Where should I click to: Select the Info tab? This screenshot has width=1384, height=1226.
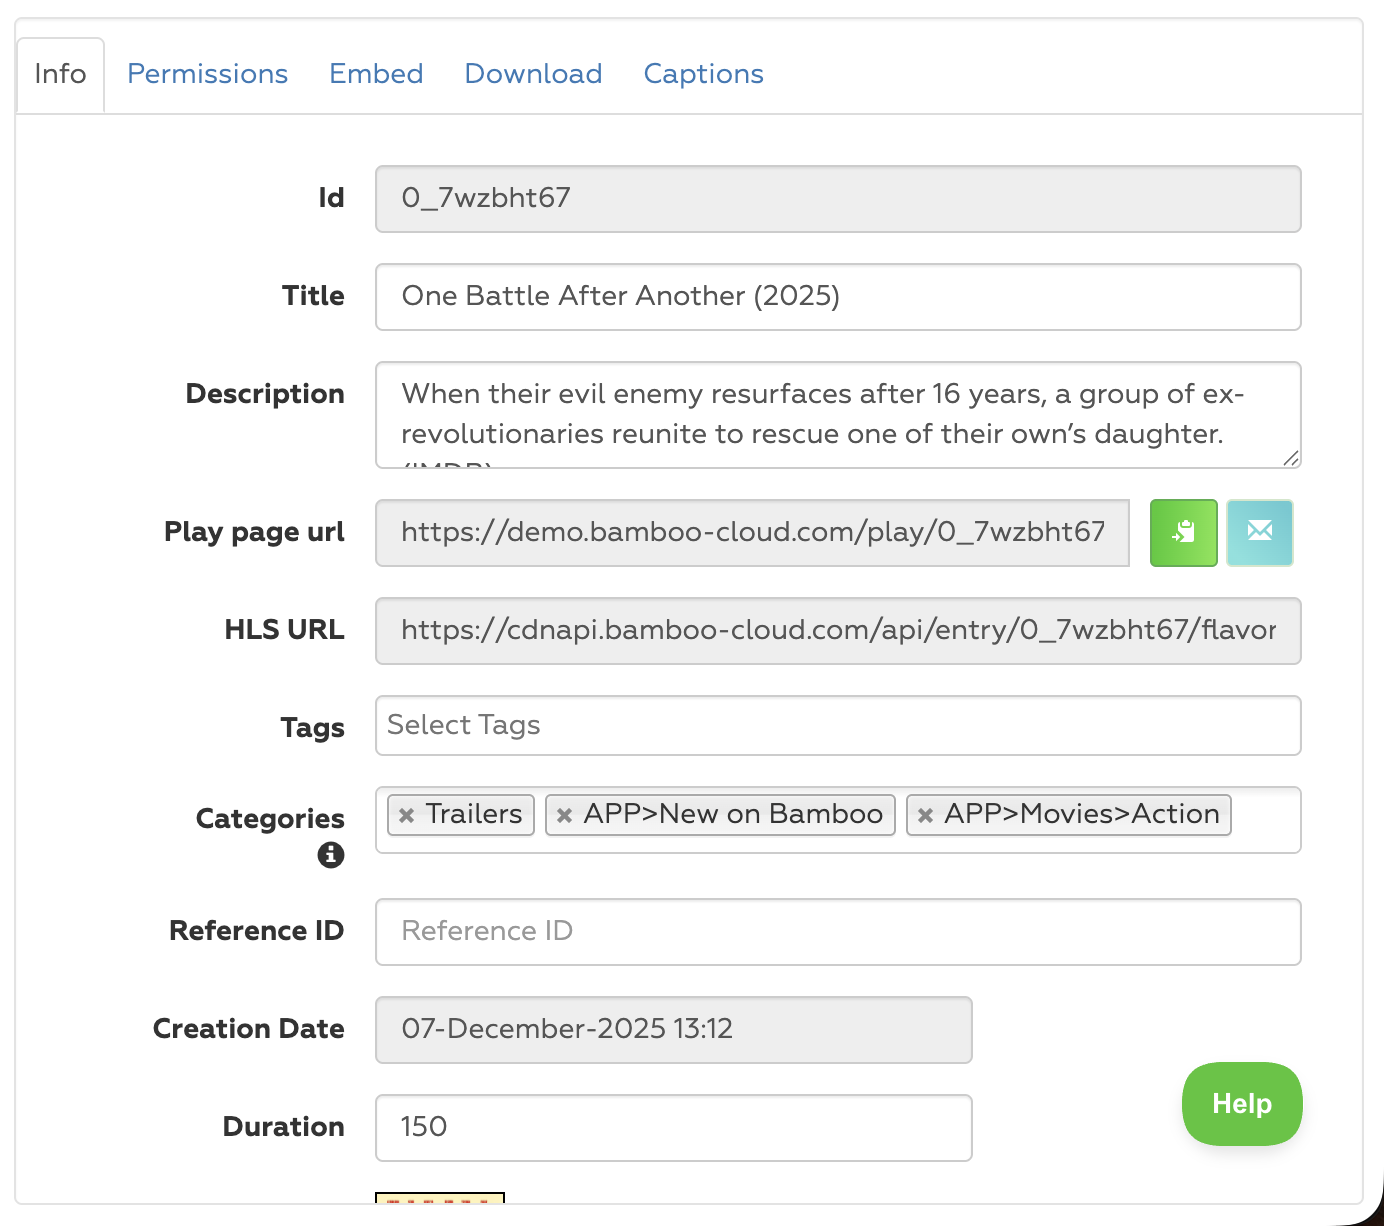(60, 74)
